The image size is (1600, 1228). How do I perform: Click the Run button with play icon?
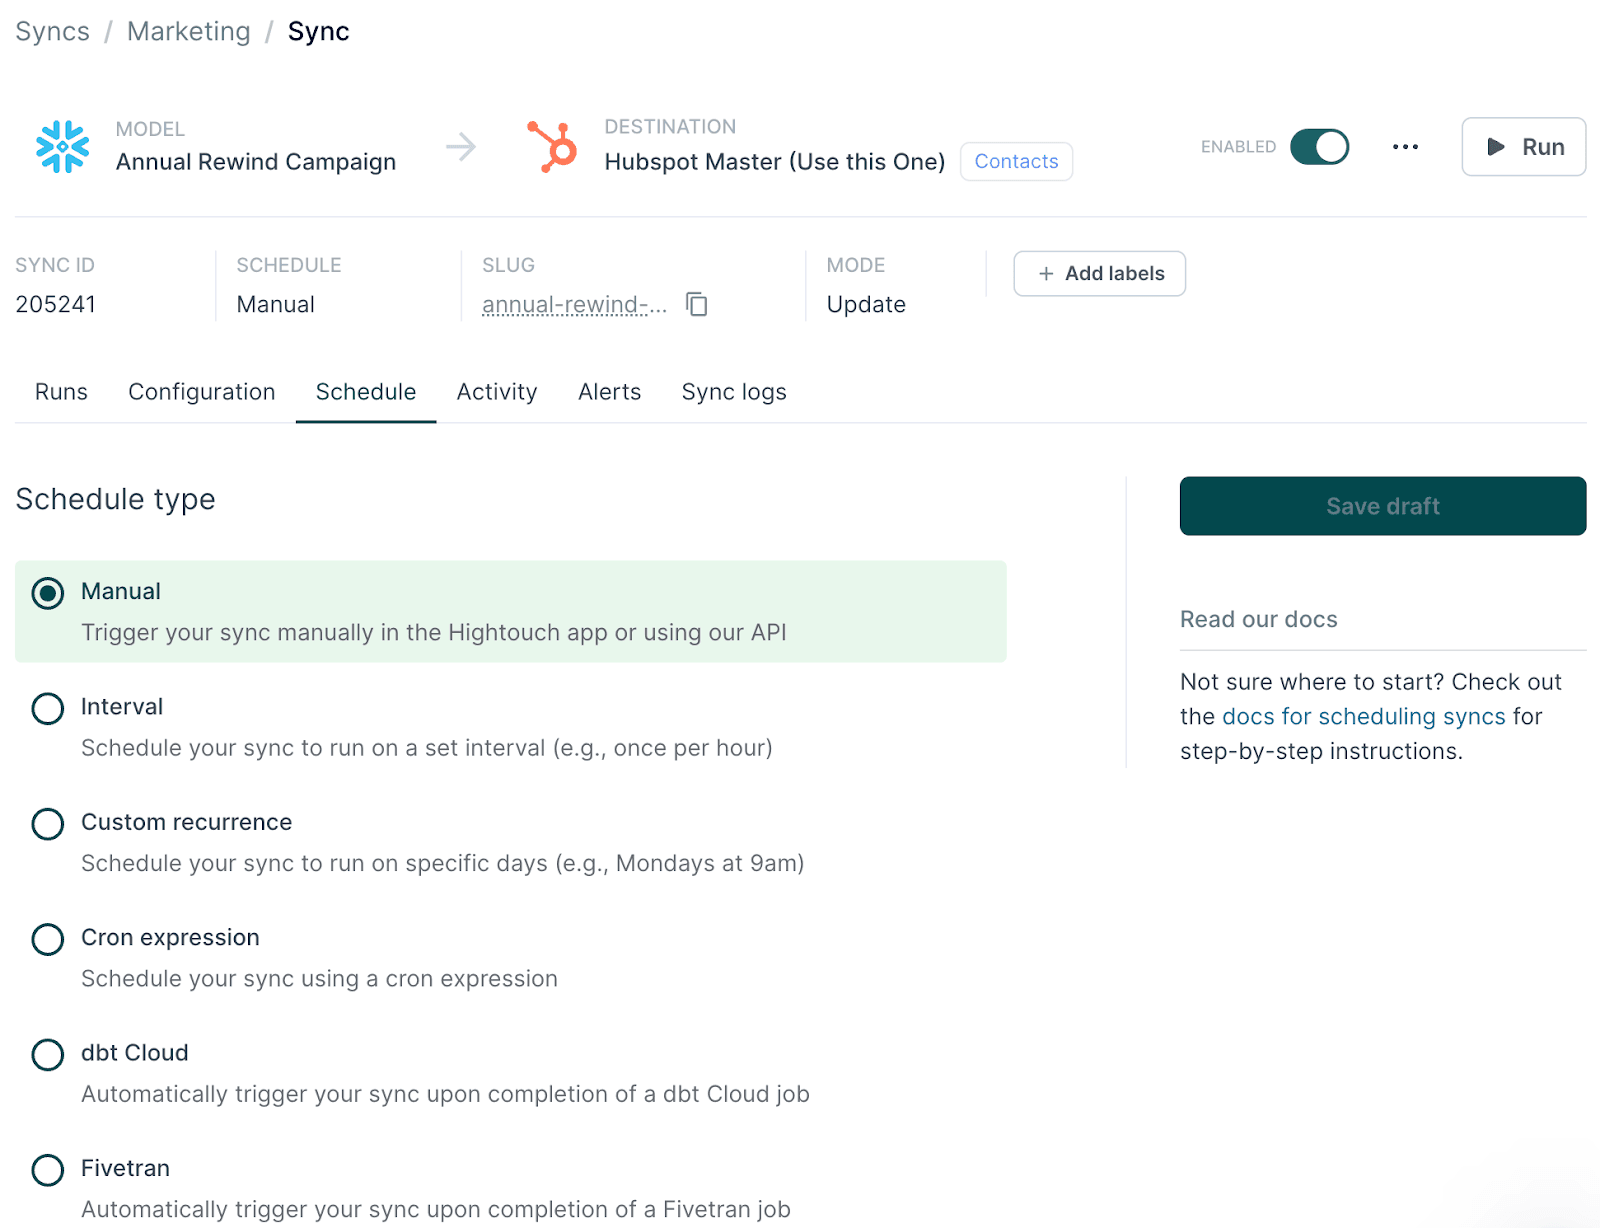1522,146
